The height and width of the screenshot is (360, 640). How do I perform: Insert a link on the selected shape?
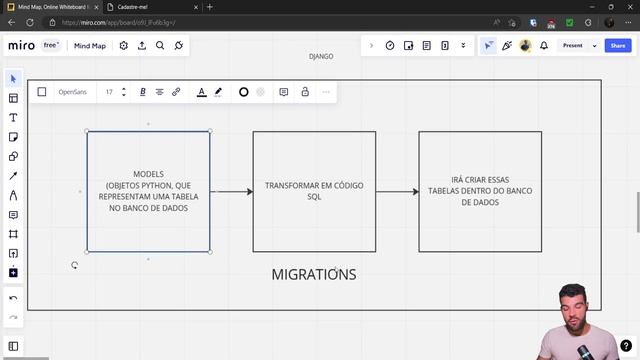(x=176, y=92)
